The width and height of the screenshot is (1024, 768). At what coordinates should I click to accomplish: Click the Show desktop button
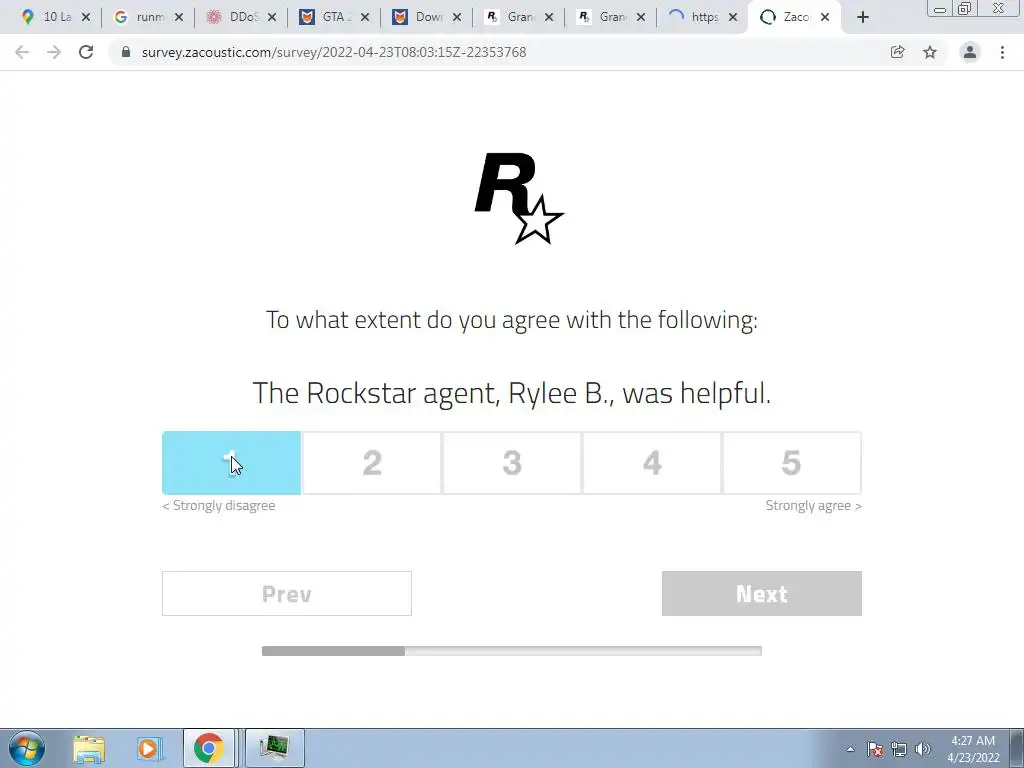[1017, 748]
